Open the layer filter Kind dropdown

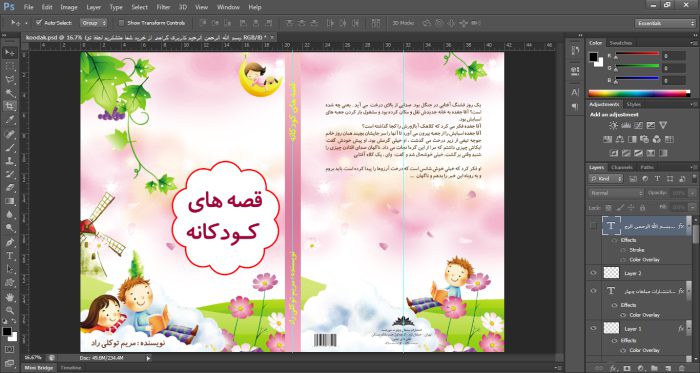point(606,179)
